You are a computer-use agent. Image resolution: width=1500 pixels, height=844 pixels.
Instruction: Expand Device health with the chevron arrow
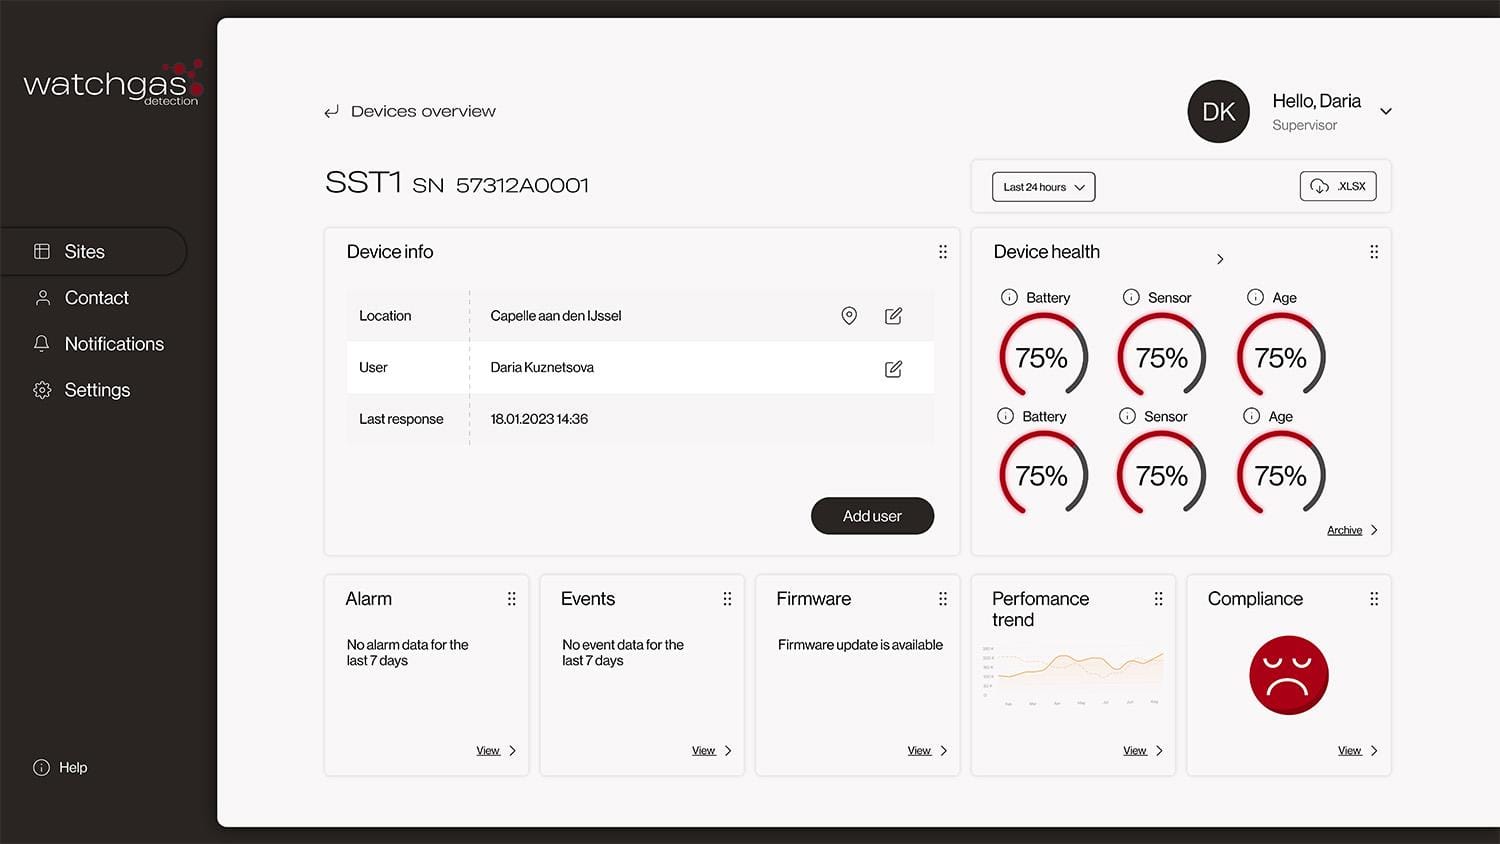[x=1220, y=259]
